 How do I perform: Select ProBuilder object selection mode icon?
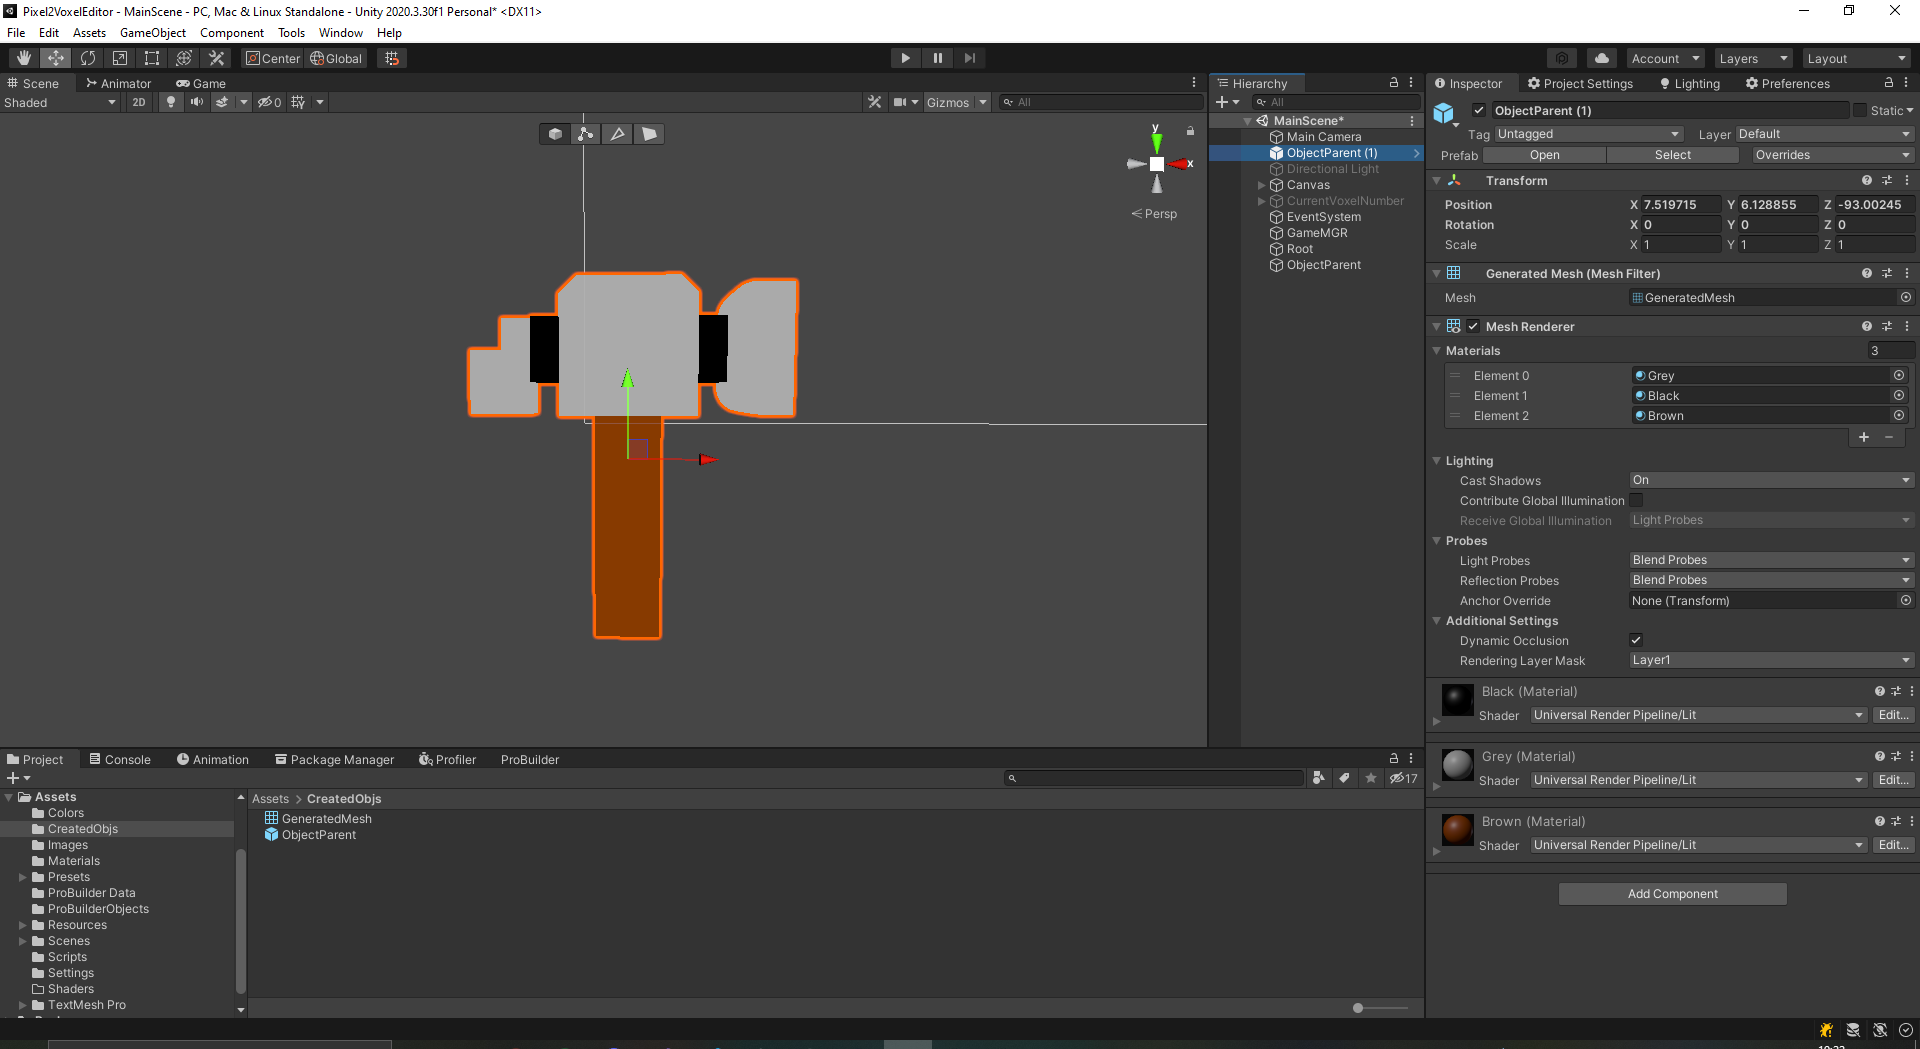click(x=555, y=134)
